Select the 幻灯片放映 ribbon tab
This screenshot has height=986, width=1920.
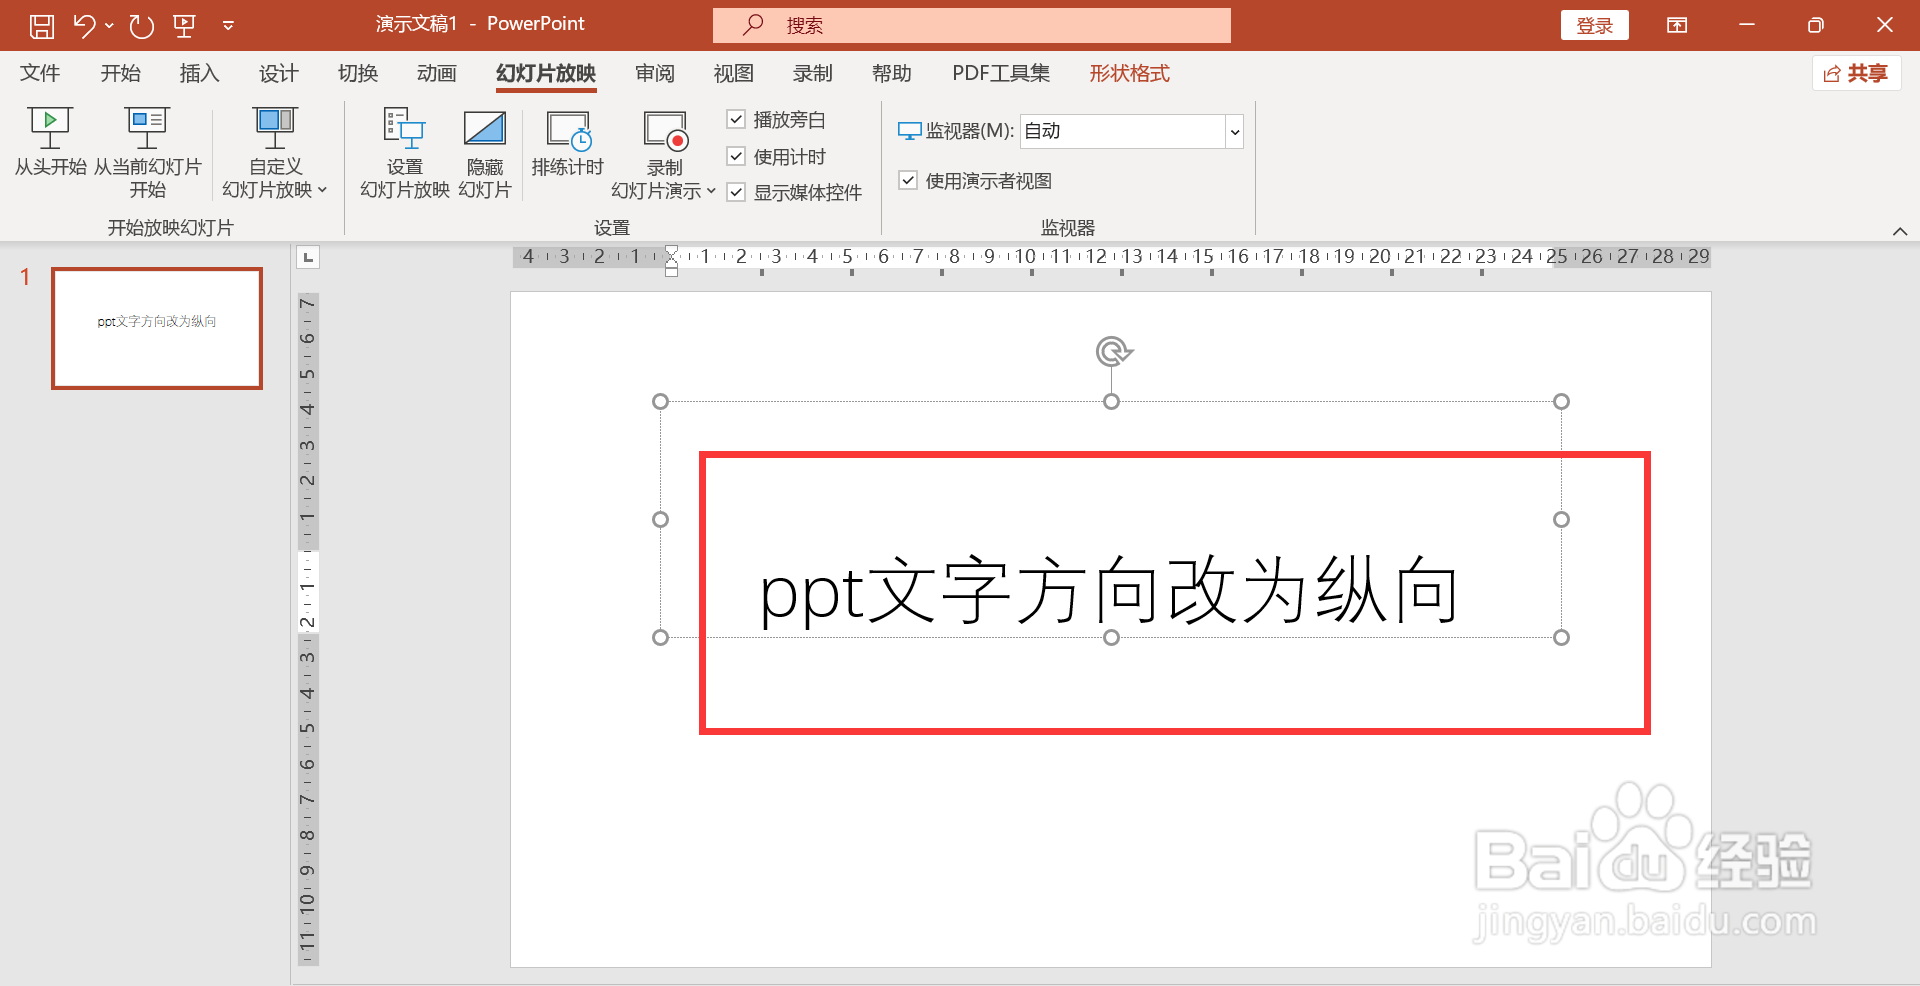[x=546, y=73]
